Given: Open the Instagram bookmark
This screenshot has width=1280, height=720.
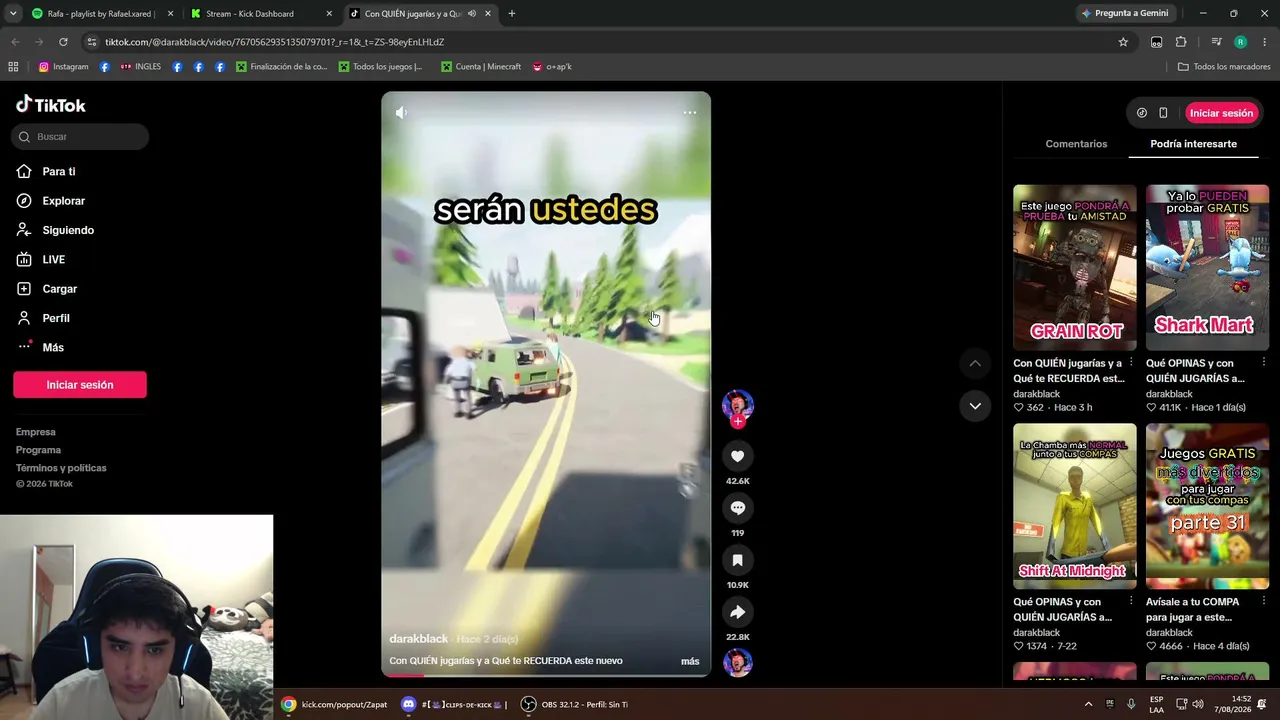Looking at the screenshot, I should pyautogui.click(x=64, y=67).
